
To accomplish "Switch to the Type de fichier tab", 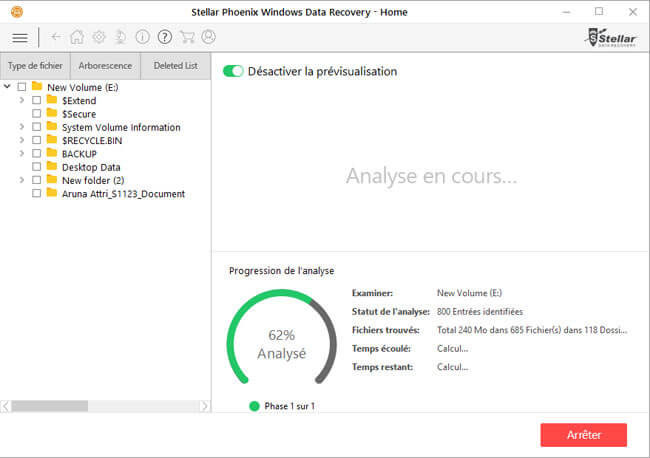I will point(35,66).
